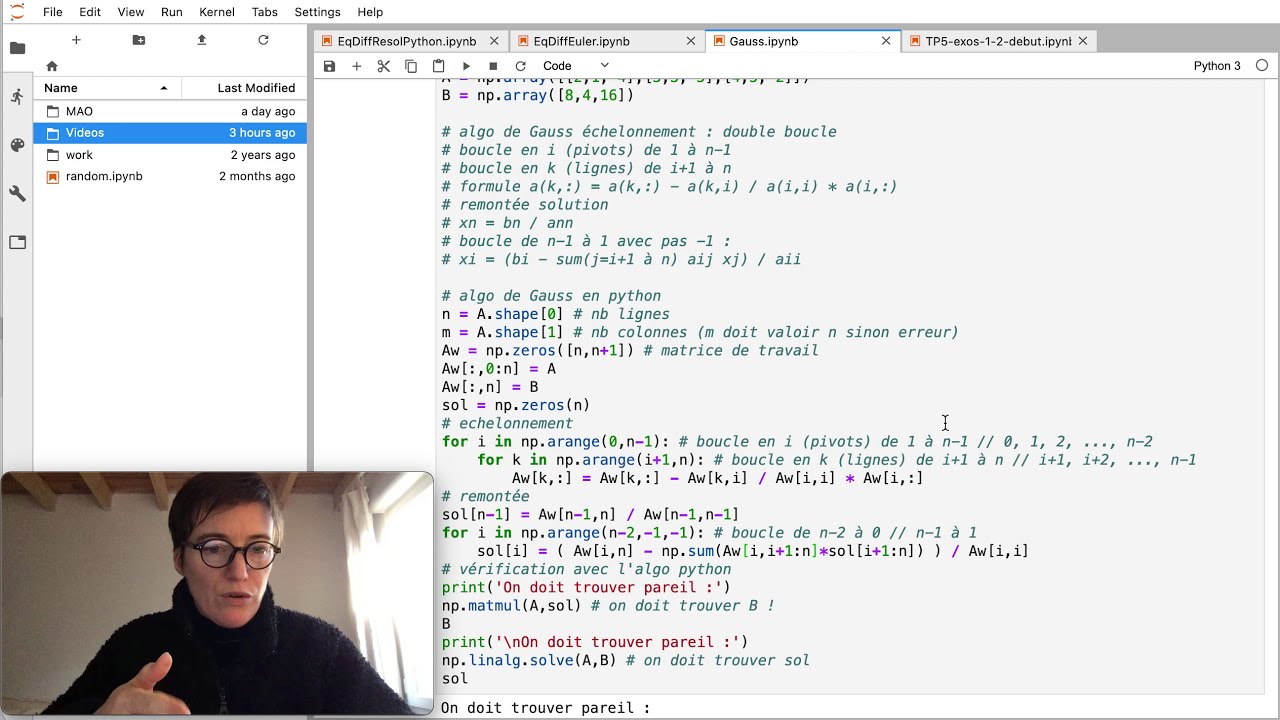Screen dimensions: 1280x720
Task: Click the '# remontée' comment line
Action: [x=486, y=496]
